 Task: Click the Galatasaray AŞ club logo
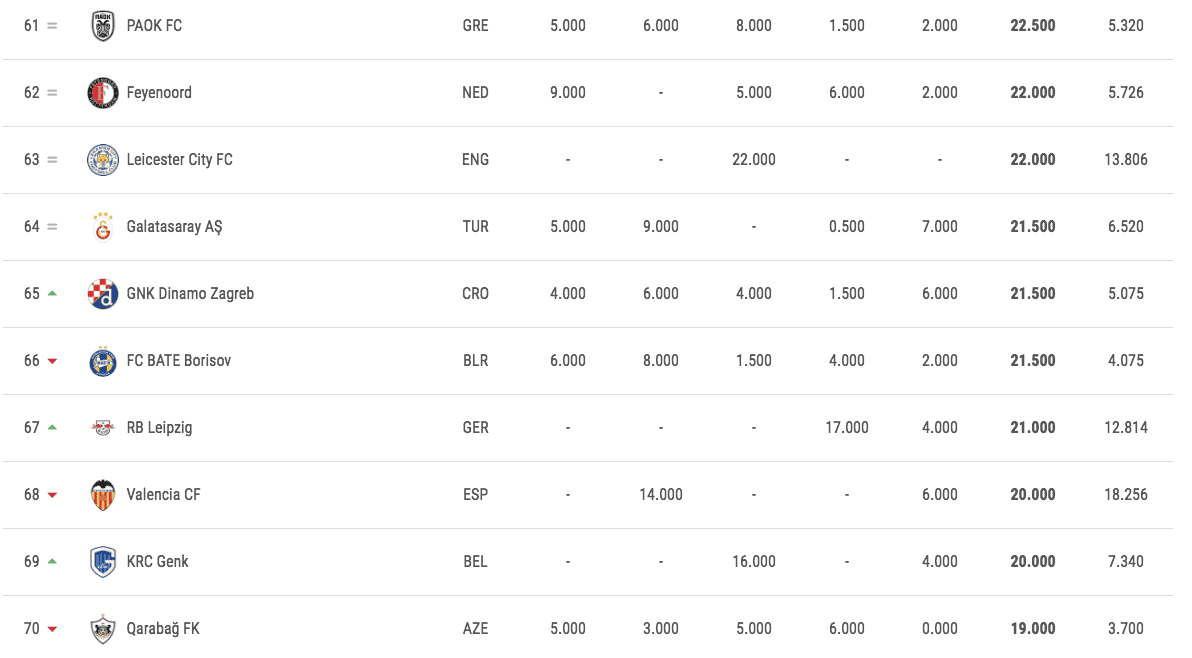click(x=103, y=226)
